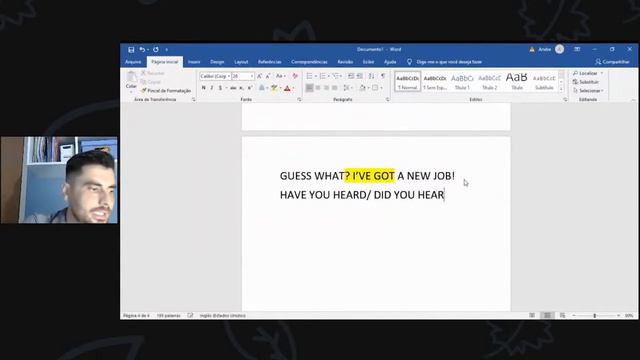
Task: Set center text alignment
Action: tap(318, 88)
